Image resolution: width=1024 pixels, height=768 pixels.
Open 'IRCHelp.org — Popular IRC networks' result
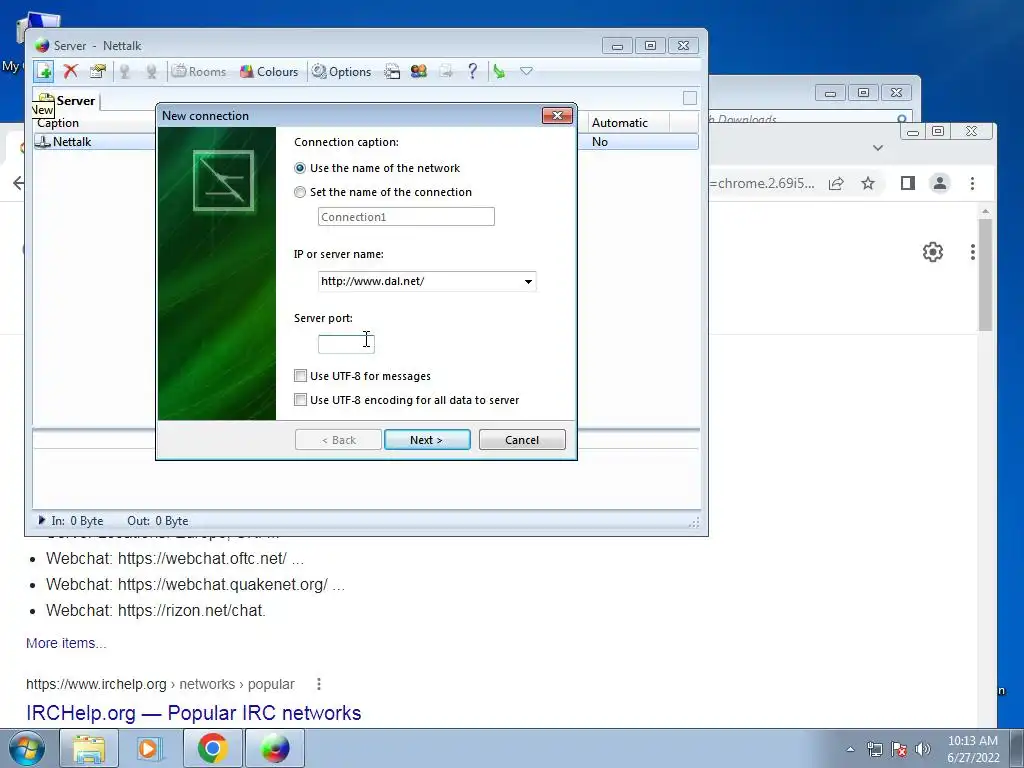(x=193, y=712)
